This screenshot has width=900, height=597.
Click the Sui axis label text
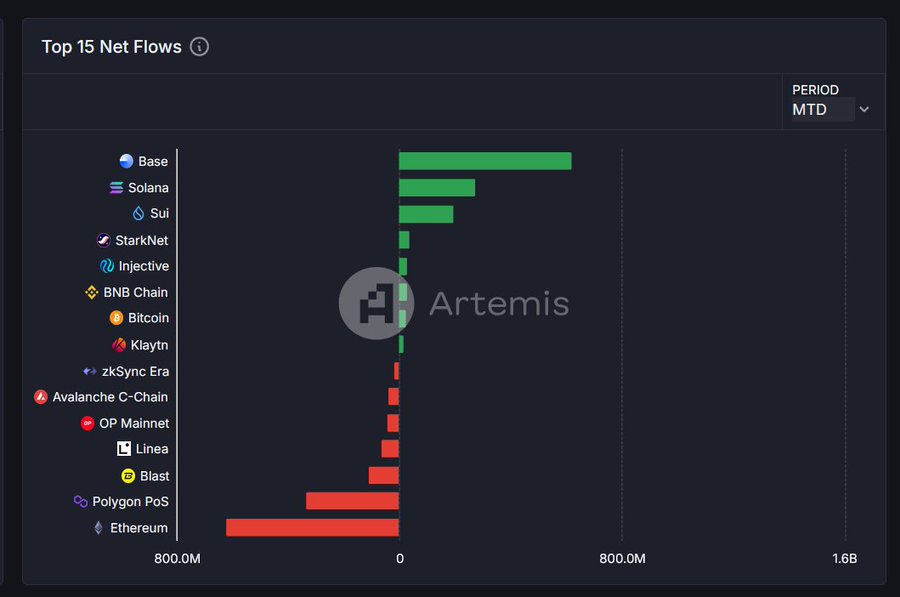[160, 214]
